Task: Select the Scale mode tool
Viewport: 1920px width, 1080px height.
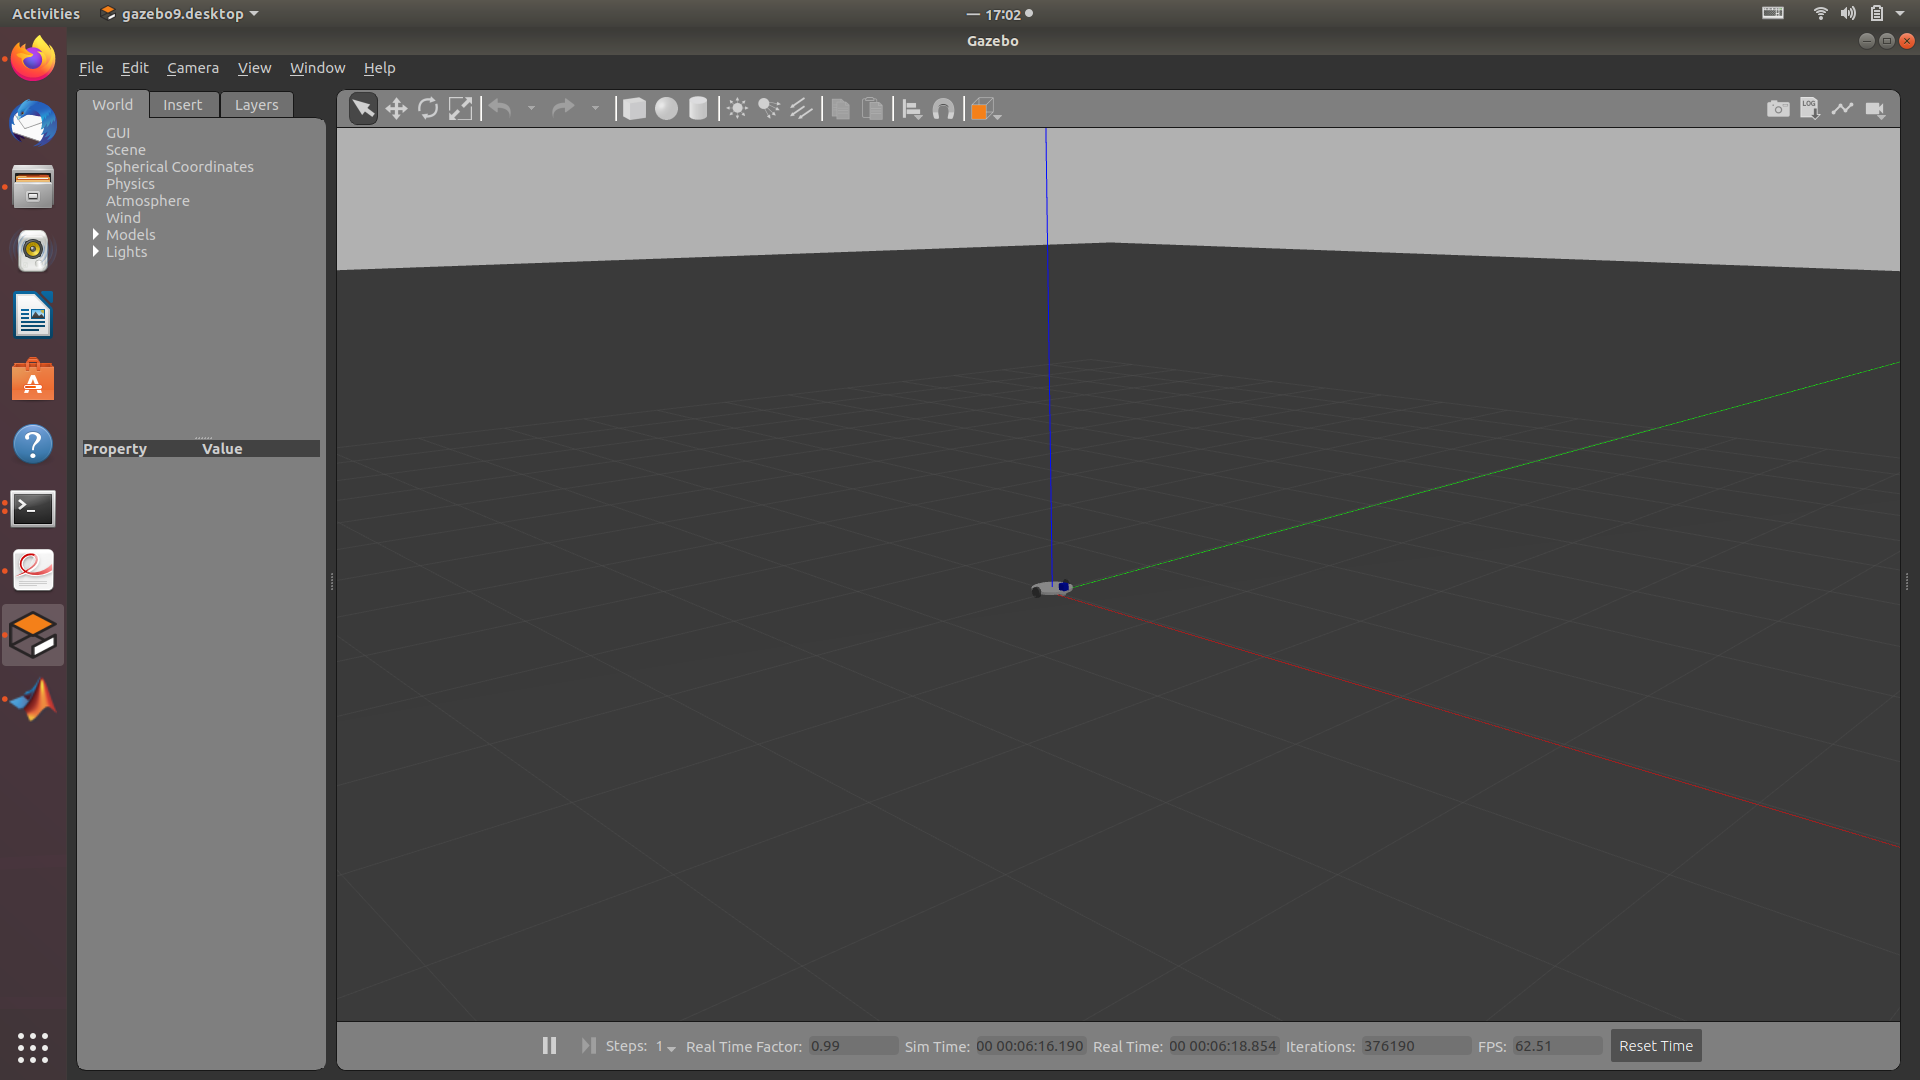Action: coord(460,109)
